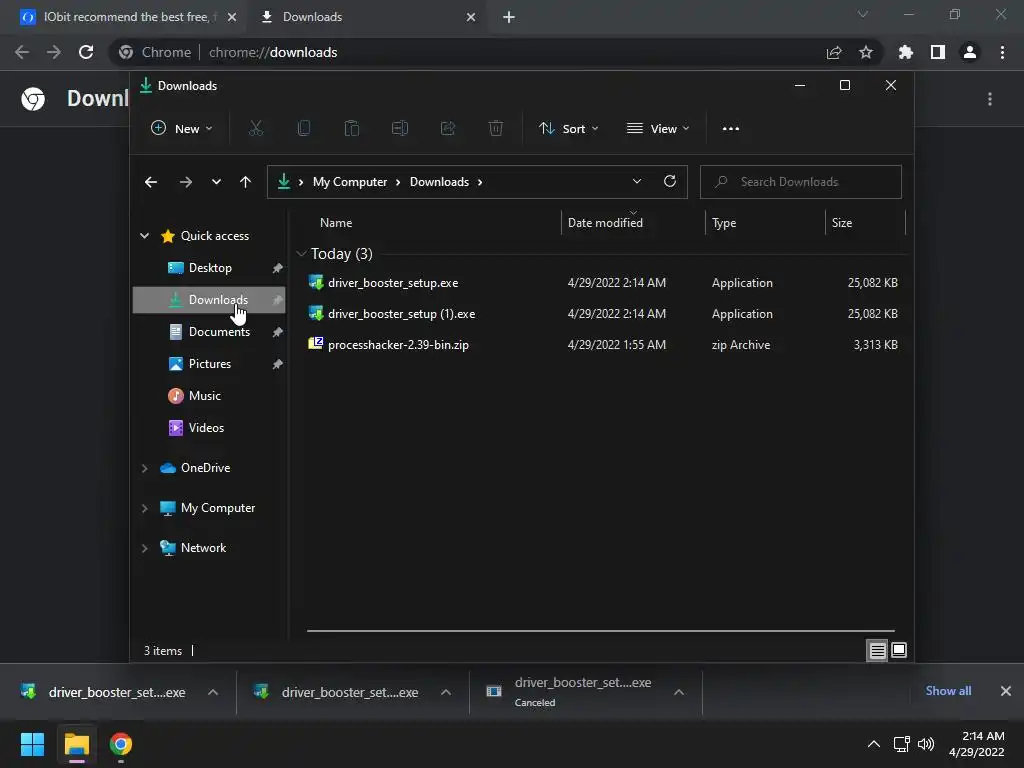Refresh the Downloads folder view
The height and width of the screenshot is (768, 1024).
pyautogui.click(x=669, y=182)
